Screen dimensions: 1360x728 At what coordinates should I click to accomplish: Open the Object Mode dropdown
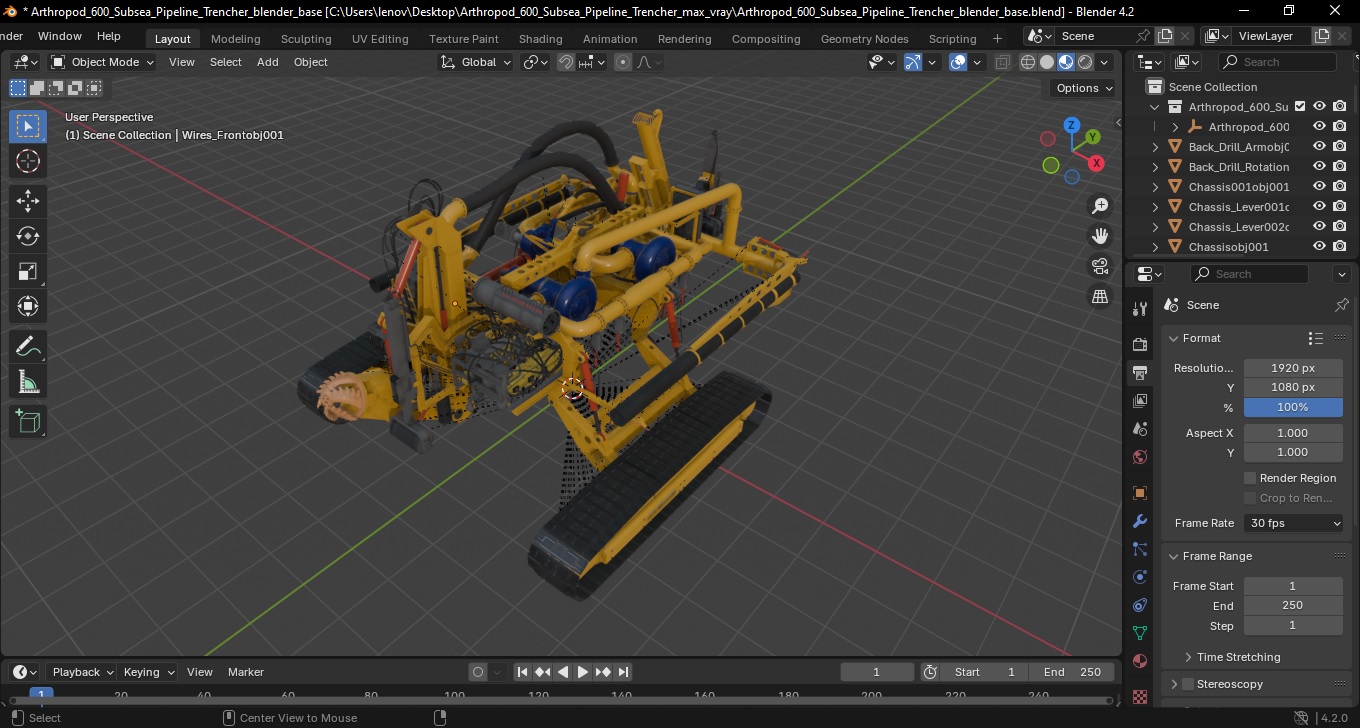coord(103,62)
